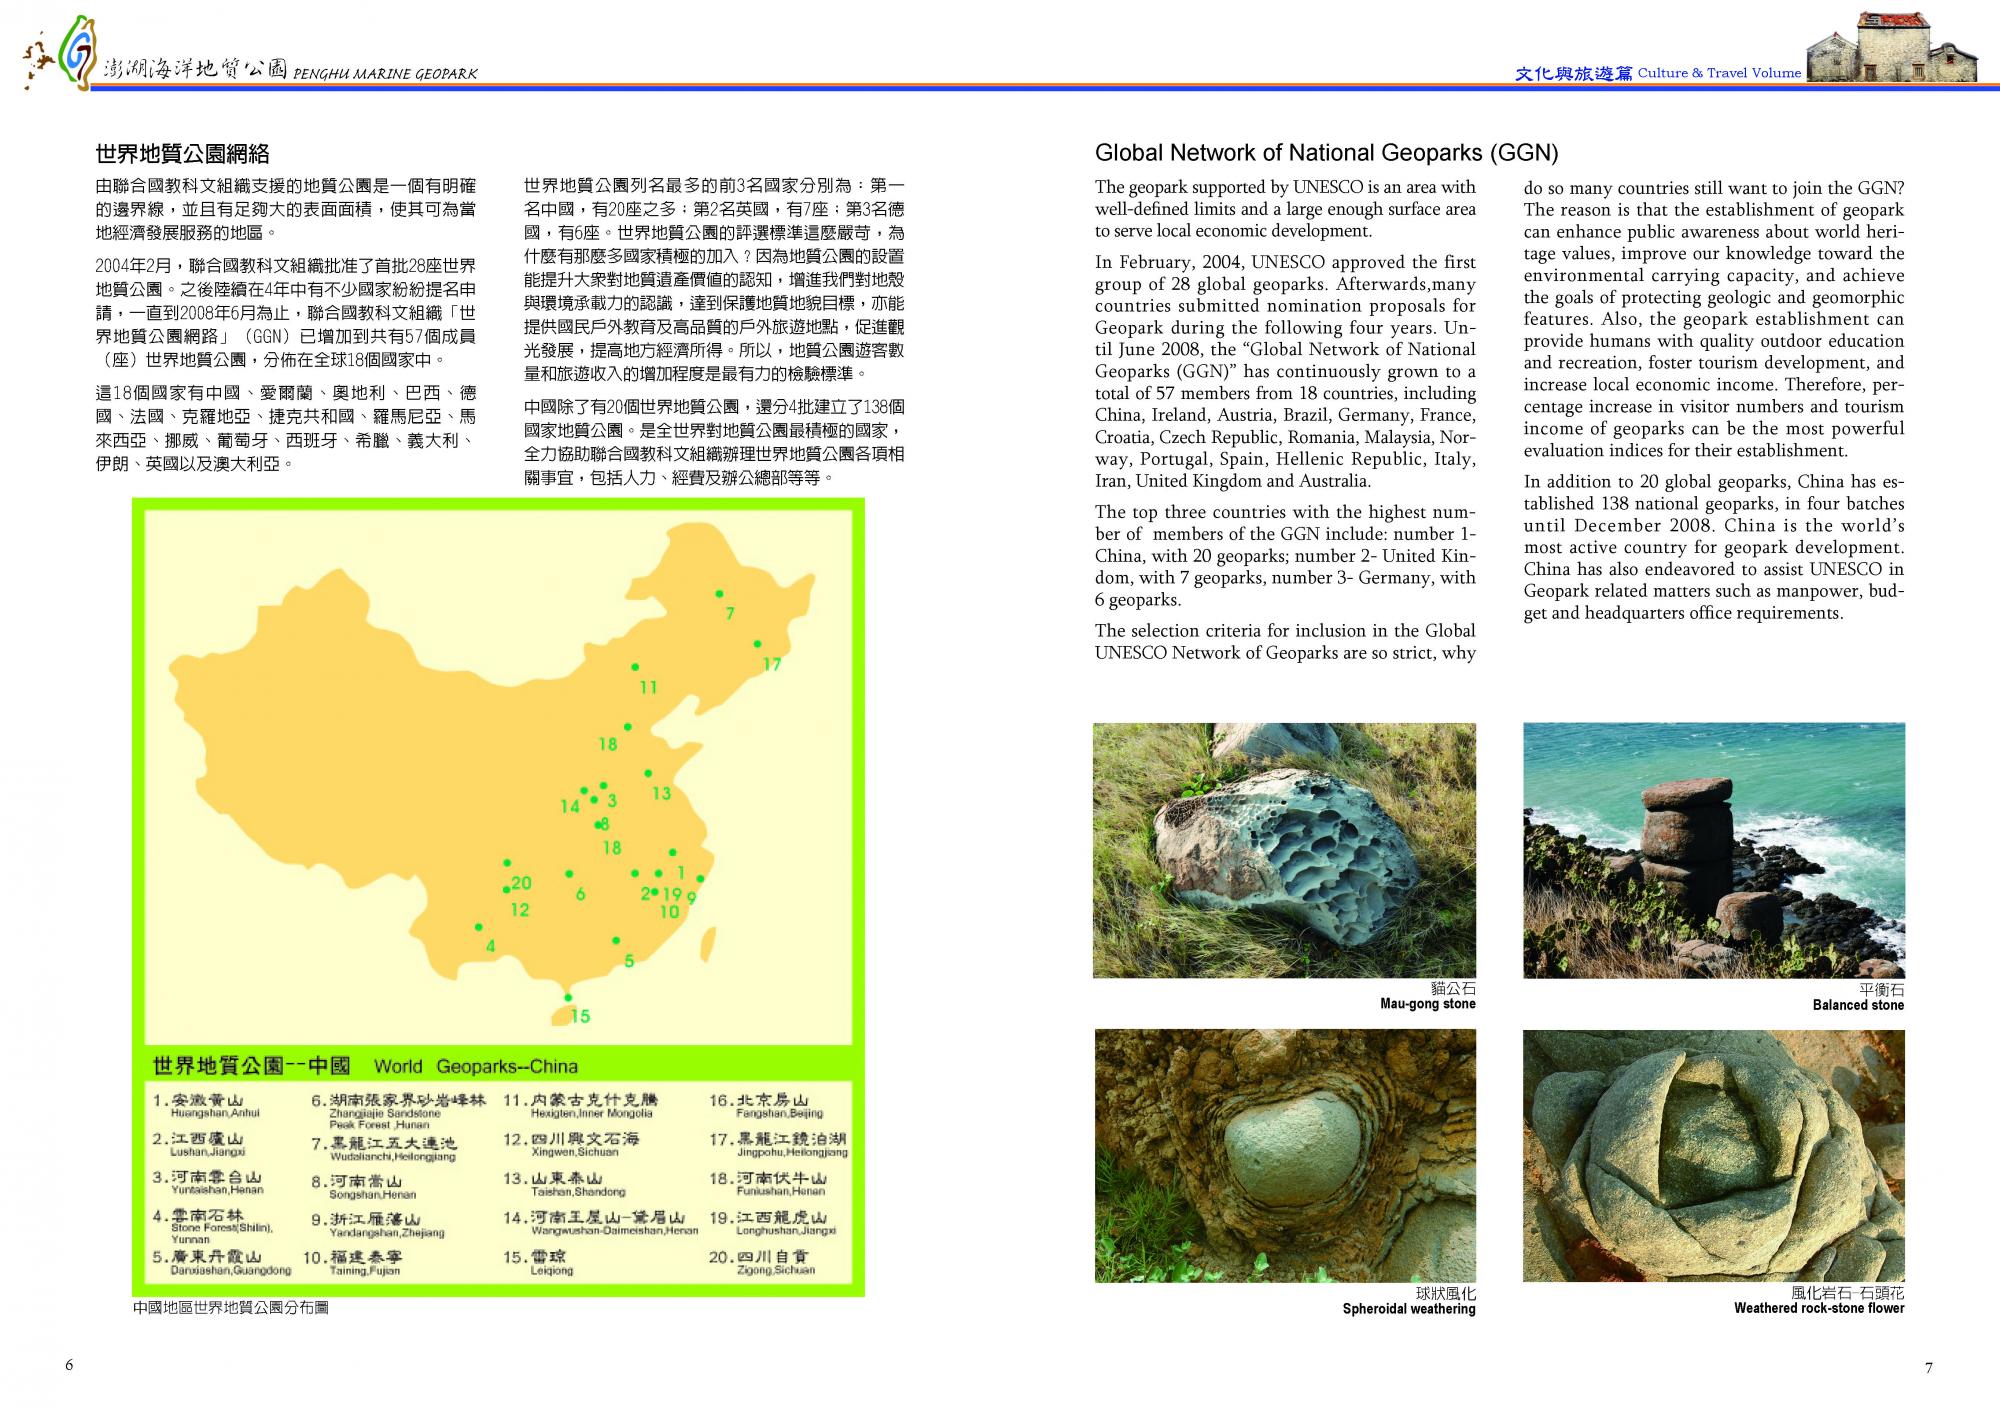Select the Spheroidal weathering photo
2000x1414 pixels.
[1284, 1155]
